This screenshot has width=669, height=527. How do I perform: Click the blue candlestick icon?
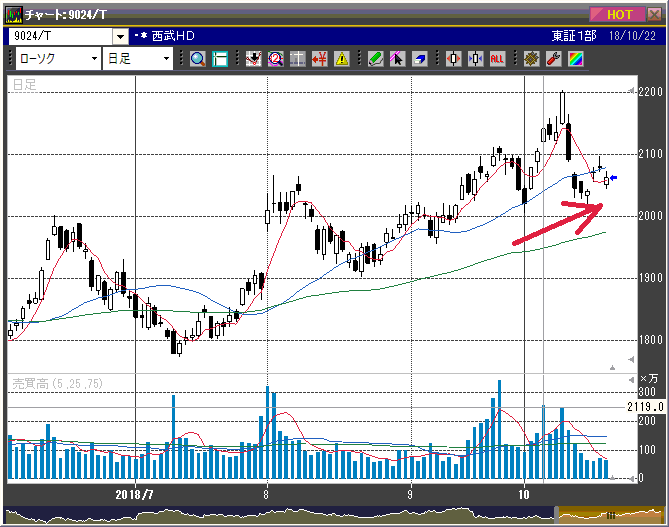coord(475,59)
